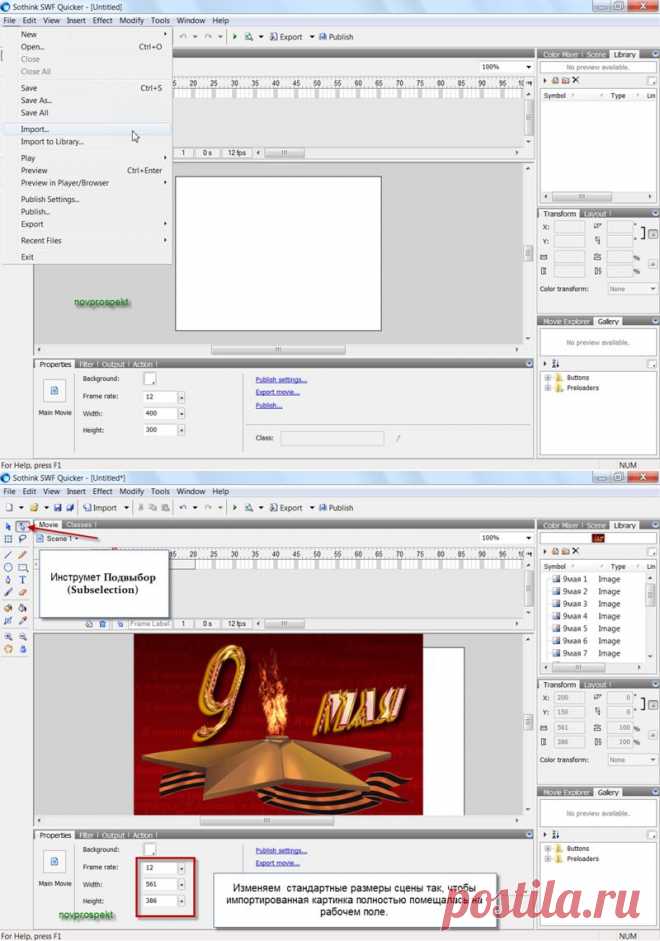Open Color transform dropdown in upper Transform panel
This screenshot has height=941, width=660.
tap(632, 289)
